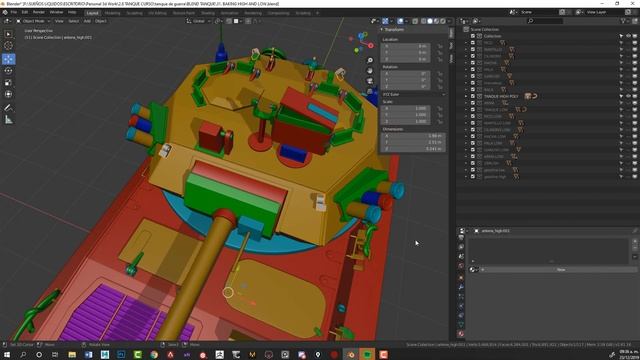This screenshot has width=640, height=360.
Task: Click the editor type icon in viewport header
Action: (x=7, y=21)
